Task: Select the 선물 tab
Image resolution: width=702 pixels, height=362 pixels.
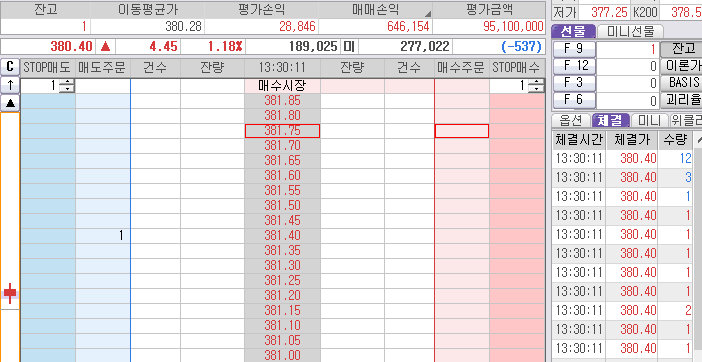Action: click(574, 31)
